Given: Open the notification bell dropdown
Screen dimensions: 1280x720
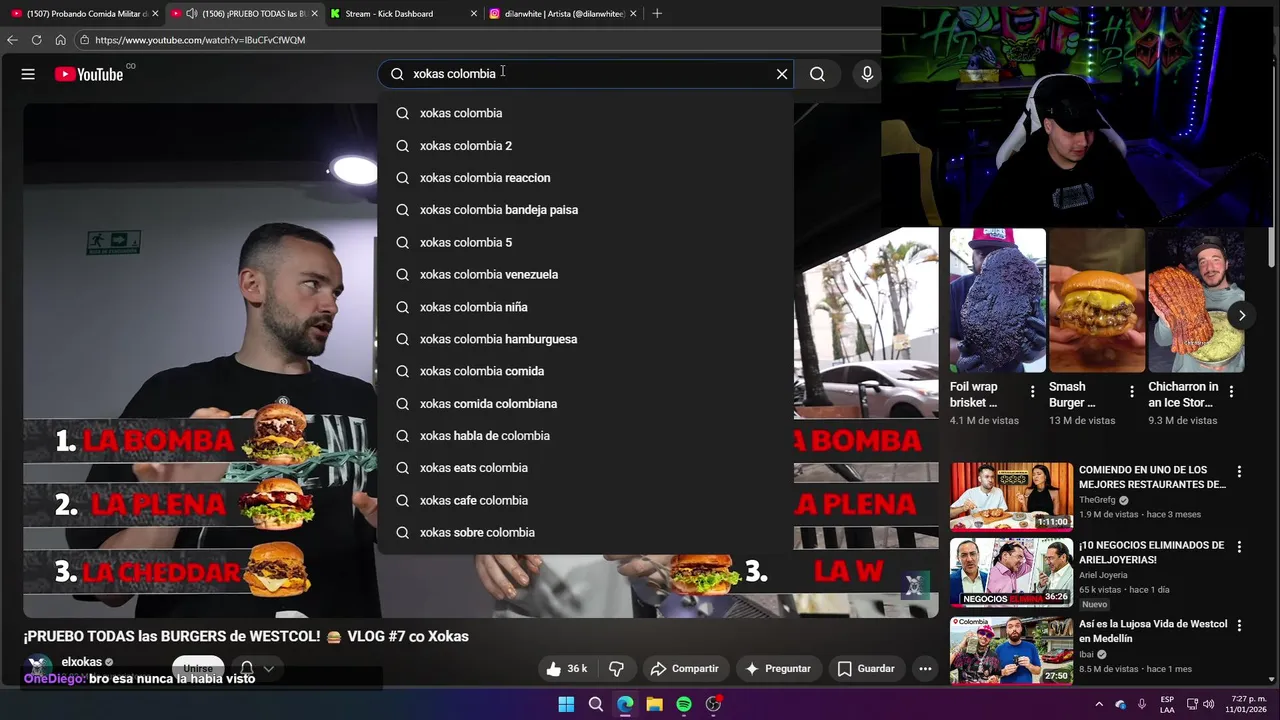Looking at the screenshot, I should click(256, 668).
